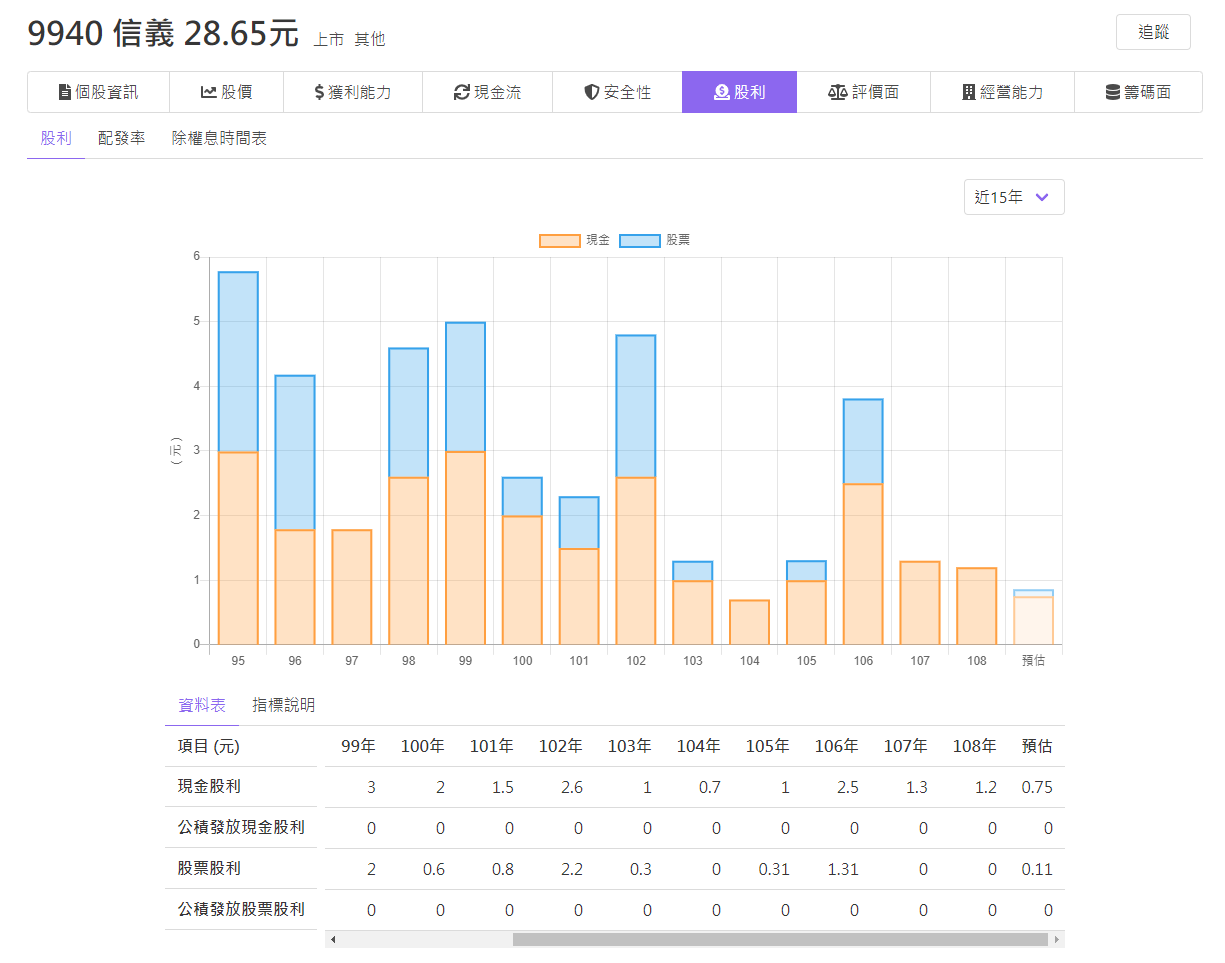This screenshot has width=1225, height=963.
Task: Click the left arrow of the table scrollbar
Action: tap(333, 940)
